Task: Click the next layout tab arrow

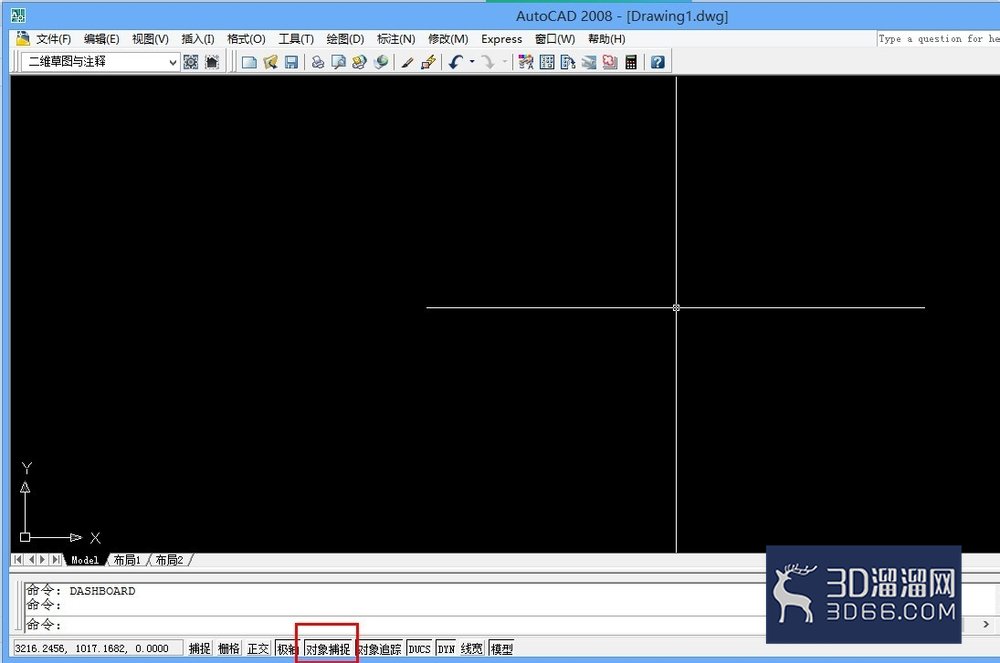Action: pos(43,560)
